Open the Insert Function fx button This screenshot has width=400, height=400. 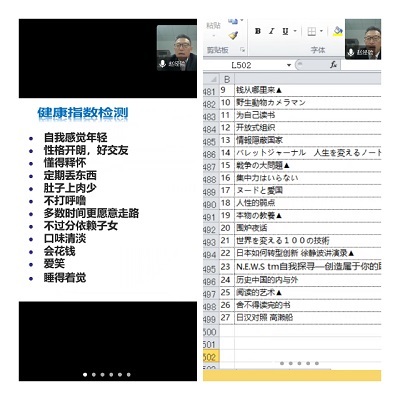click(333, 65)
